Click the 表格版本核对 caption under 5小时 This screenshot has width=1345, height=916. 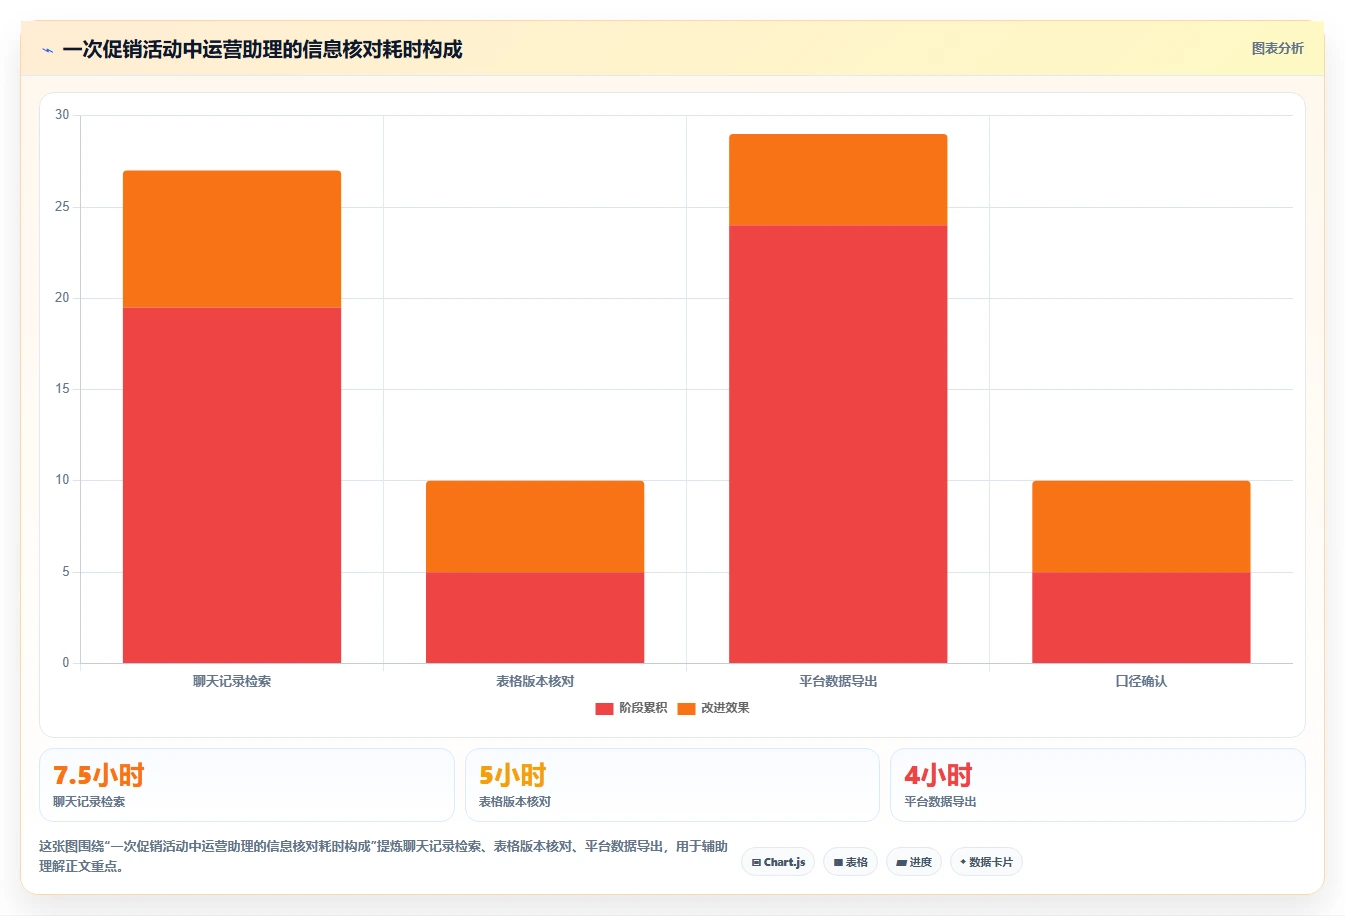tap(515, 802)
